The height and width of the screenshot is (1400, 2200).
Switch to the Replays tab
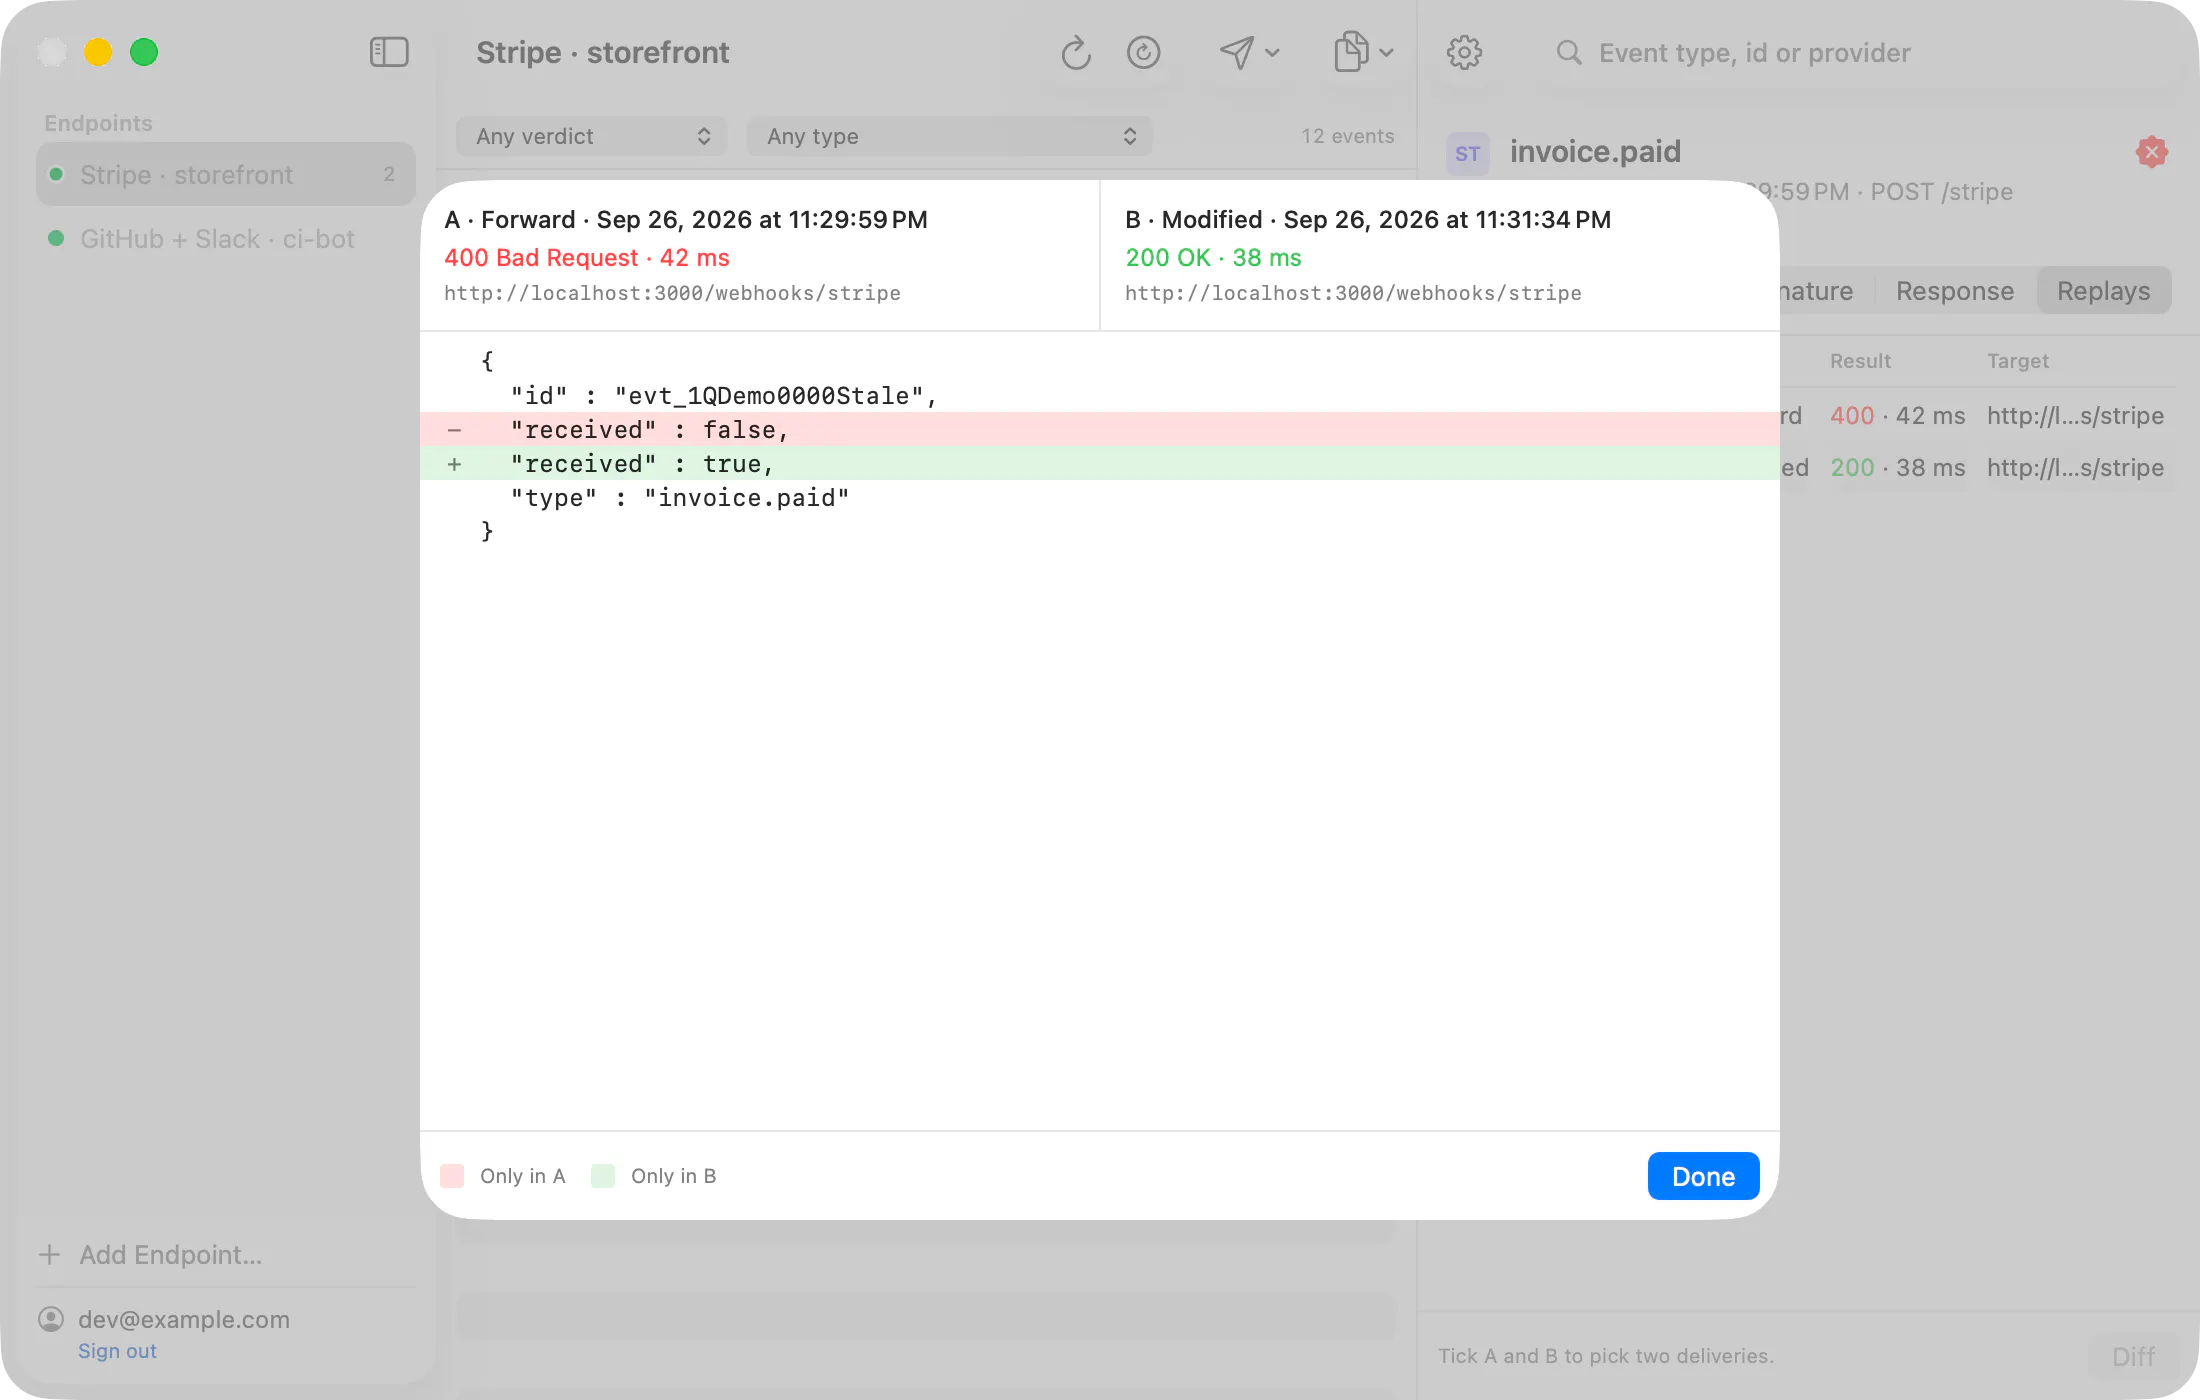2103,291
